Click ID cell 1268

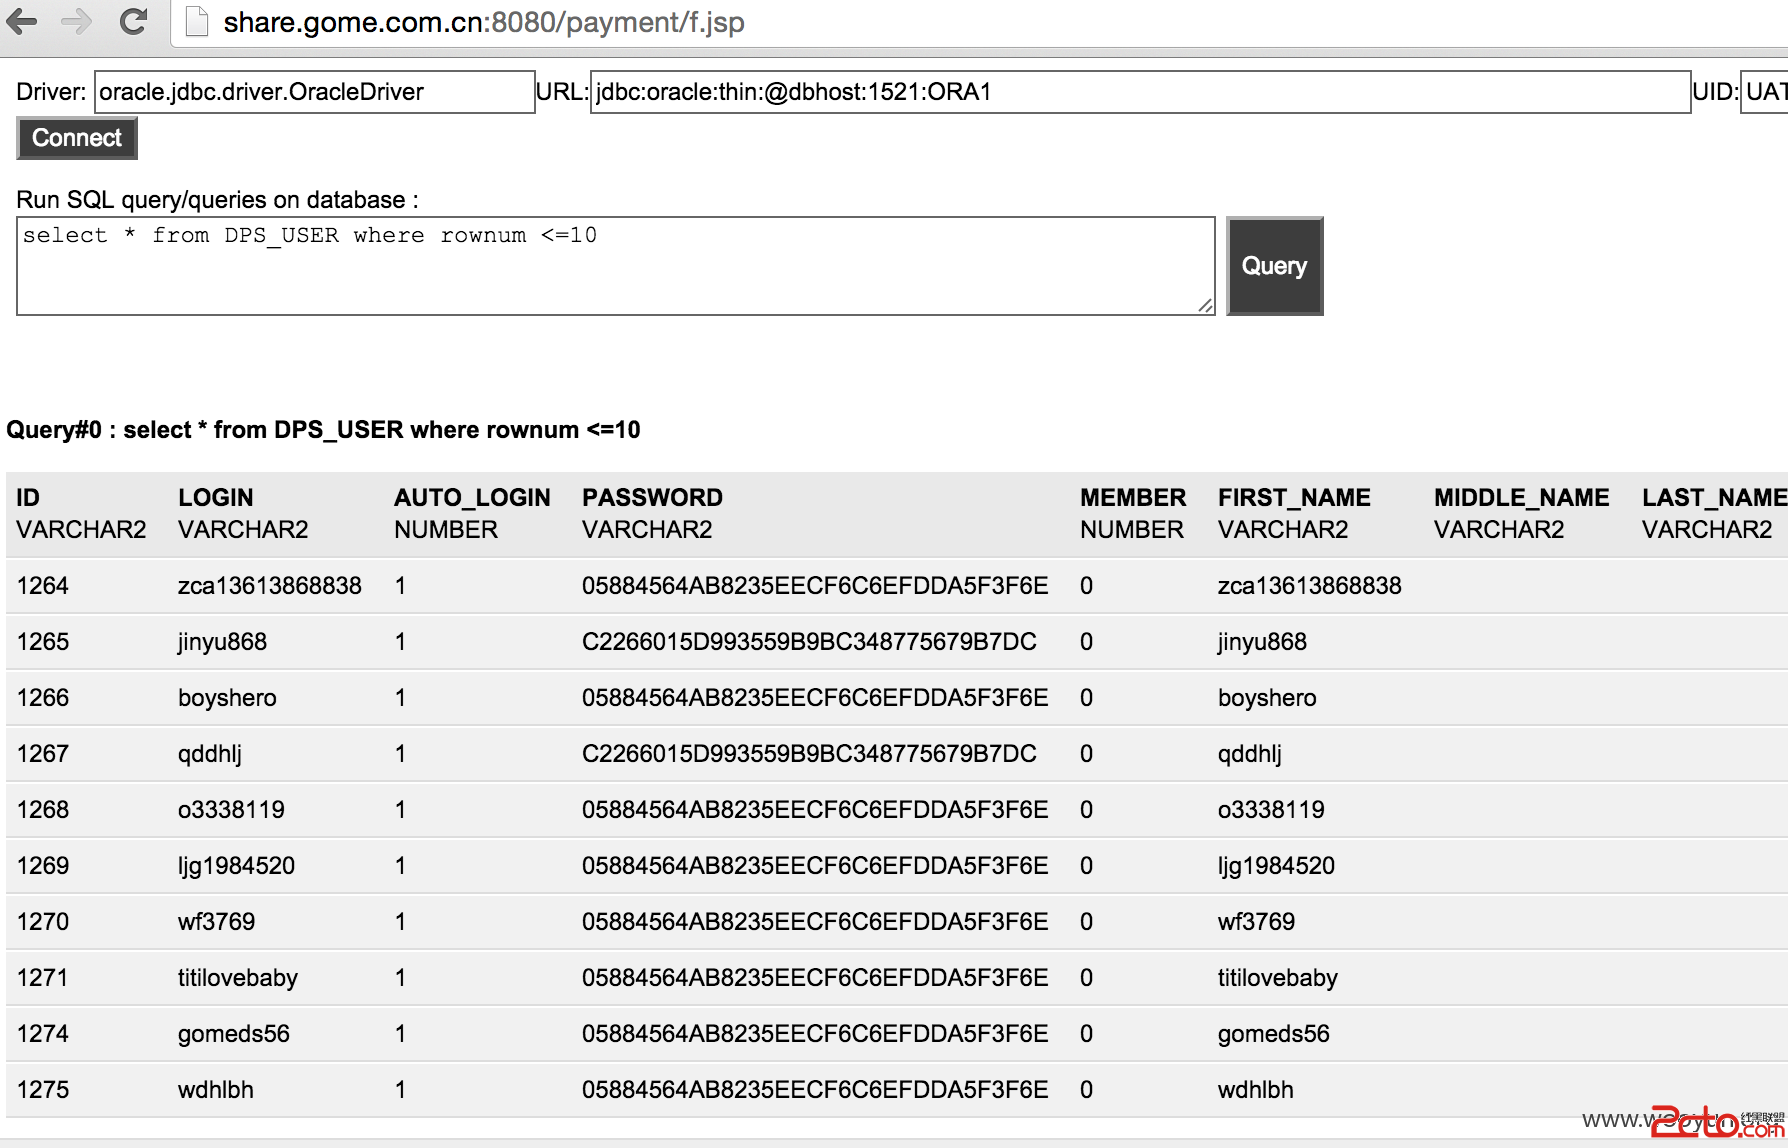tap(43, 810)
